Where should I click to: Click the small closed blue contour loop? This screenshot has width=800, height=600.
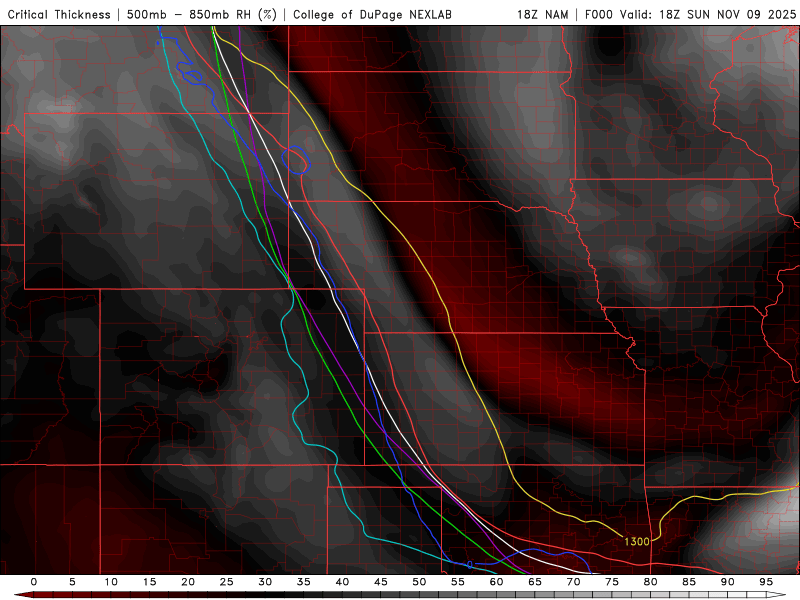coord(295,160)
